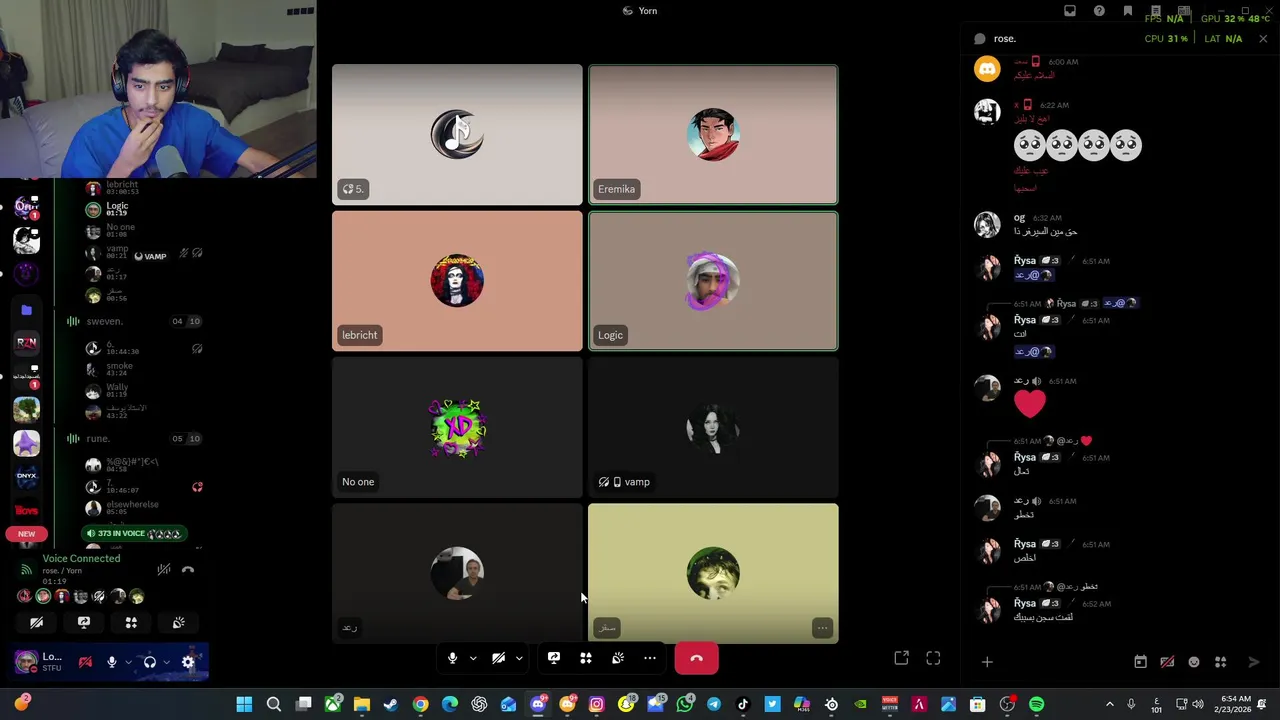Toggle noise suppression next to Voice Connected
The image size is (1280, 720).
click(x=163, y=569)
